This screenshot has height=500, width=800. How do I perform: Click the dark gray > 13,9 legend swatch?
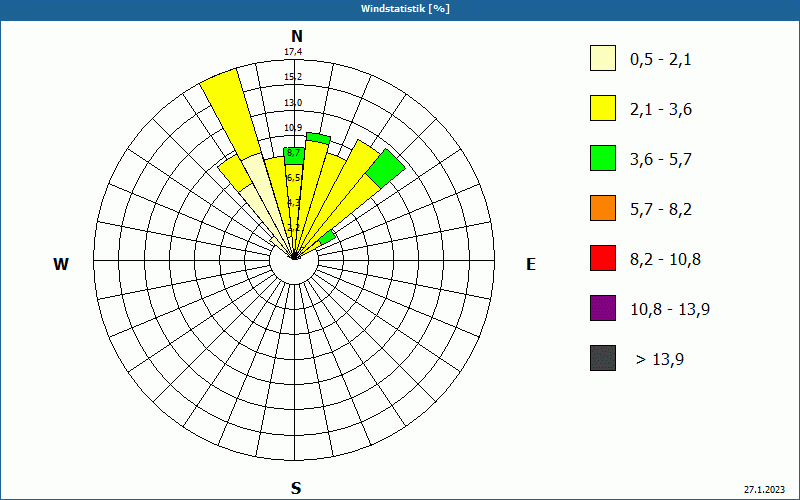pyautogui.click(x=603, y=358)
